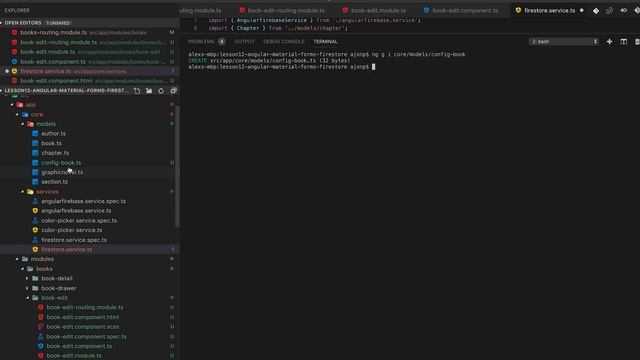Expand the book-drawer folder
This screenshot has width=640, height=360.
pyautogui.click(x=27, y=288)
